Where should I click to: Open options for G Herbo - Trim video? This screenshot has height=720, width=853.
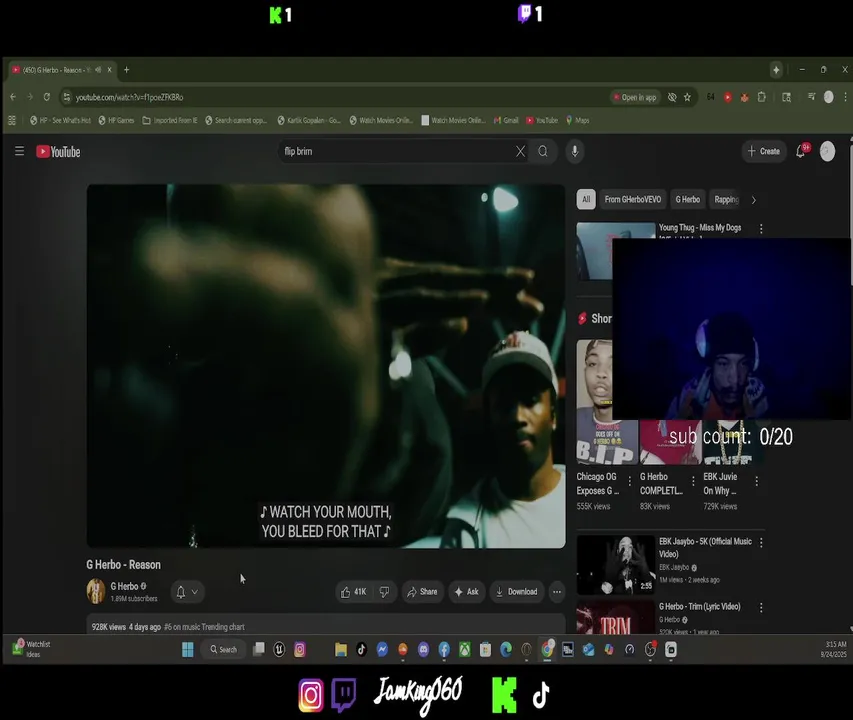click(761, 607)
